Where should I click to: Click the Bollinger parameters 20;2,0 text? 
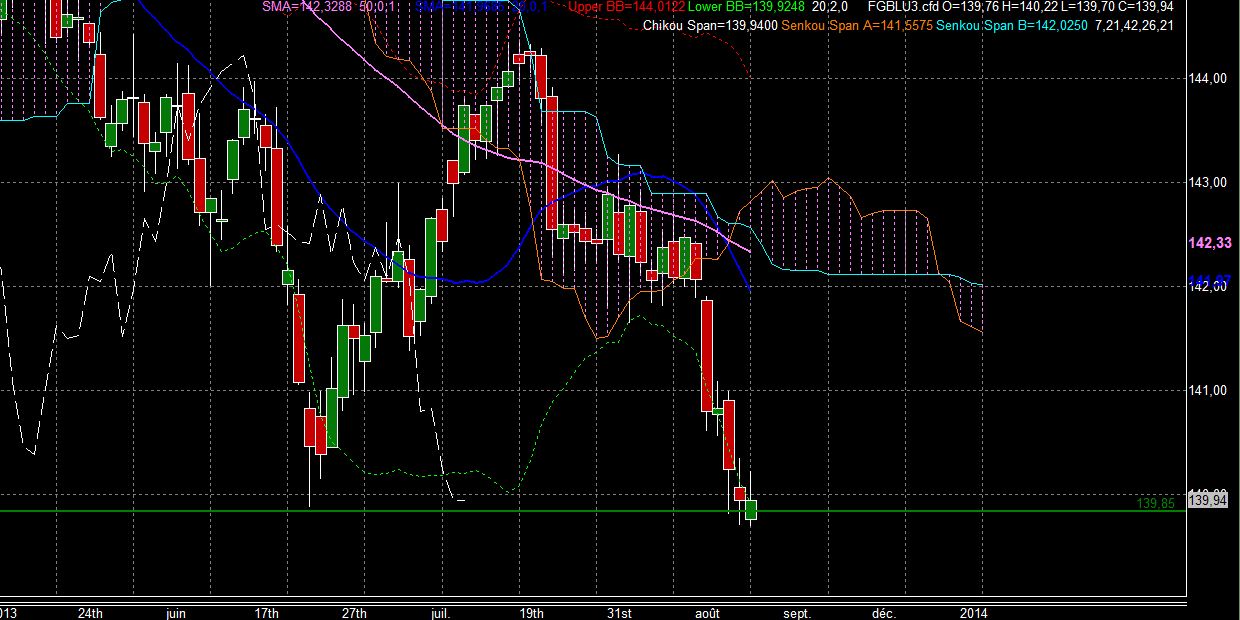[832, 7]
